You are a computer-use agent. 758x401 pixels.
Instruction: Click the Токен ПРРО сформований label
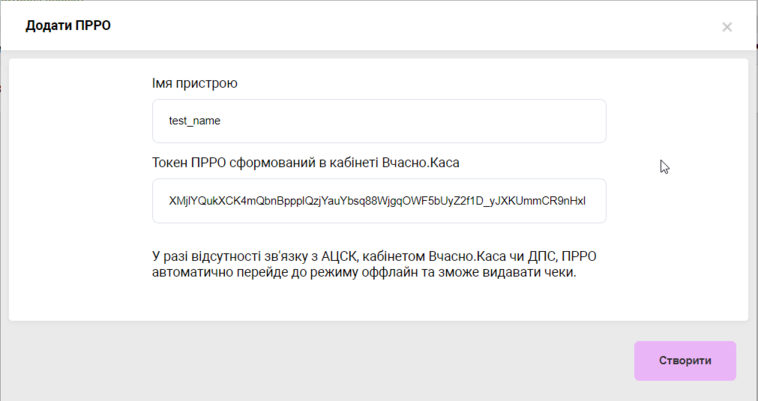[305, 161]
